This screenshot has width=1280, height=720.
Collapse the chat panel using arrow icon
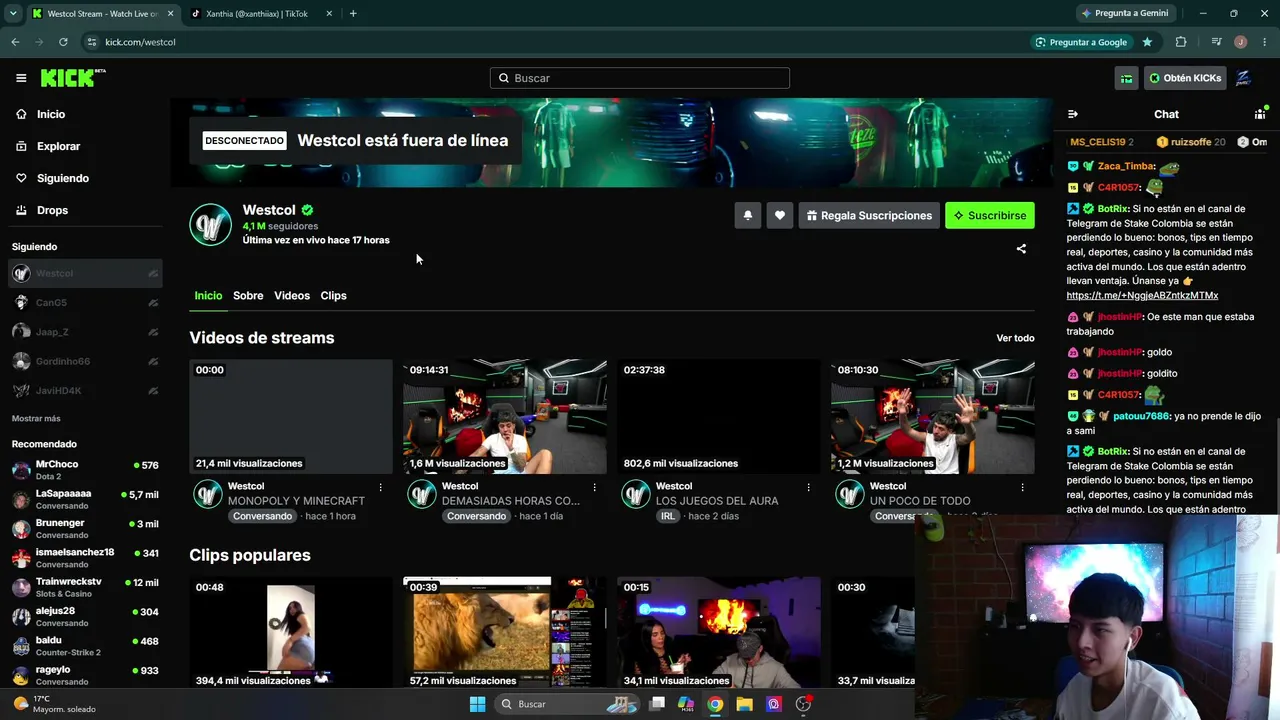[x=1073, y=114]
